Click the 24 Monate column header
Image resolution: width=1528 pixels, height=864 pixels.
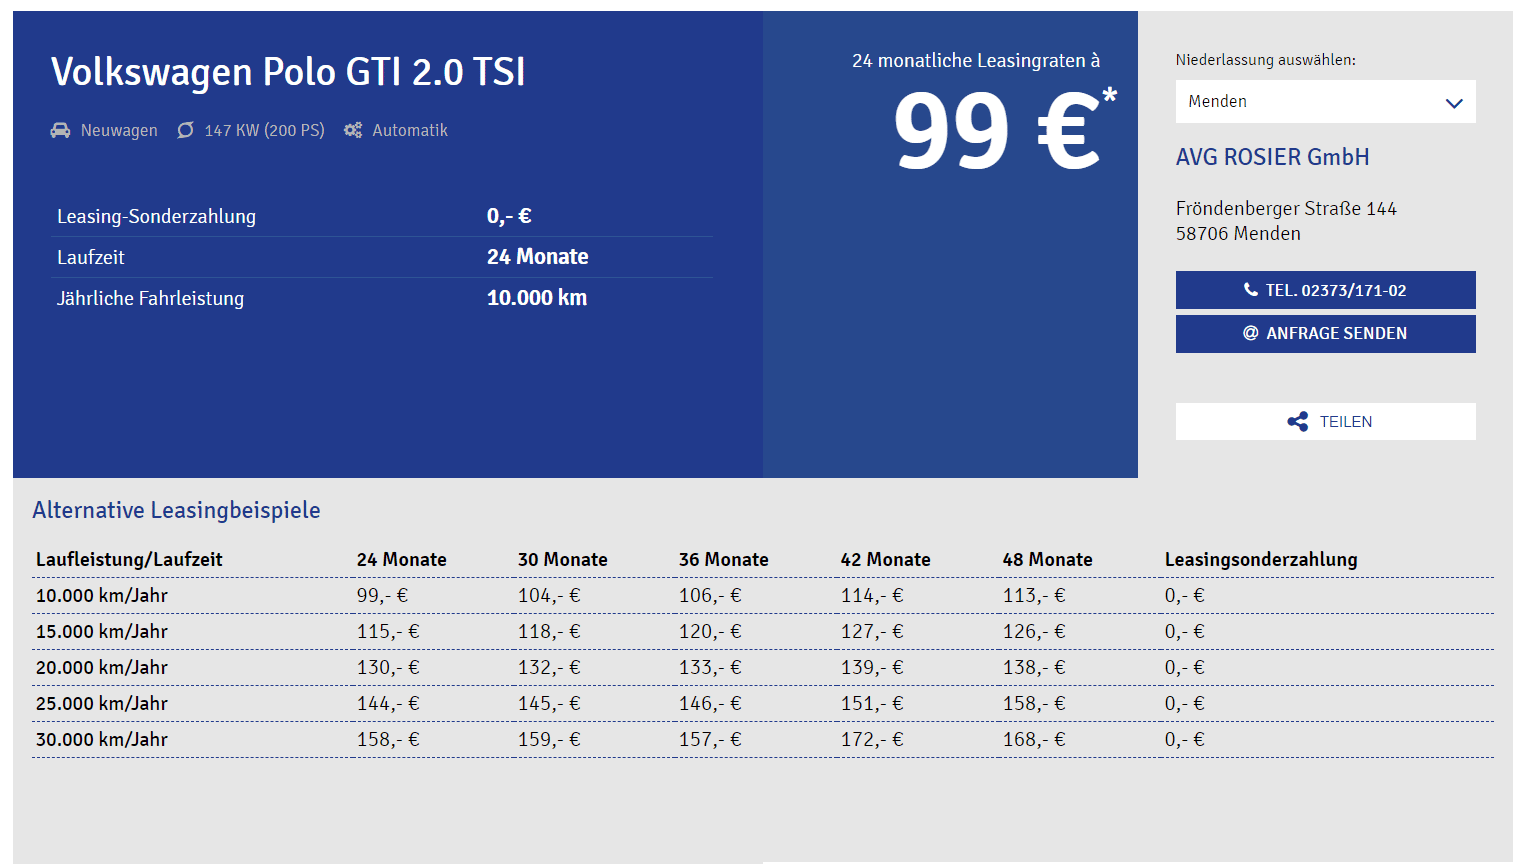click(x=402, y=560)
